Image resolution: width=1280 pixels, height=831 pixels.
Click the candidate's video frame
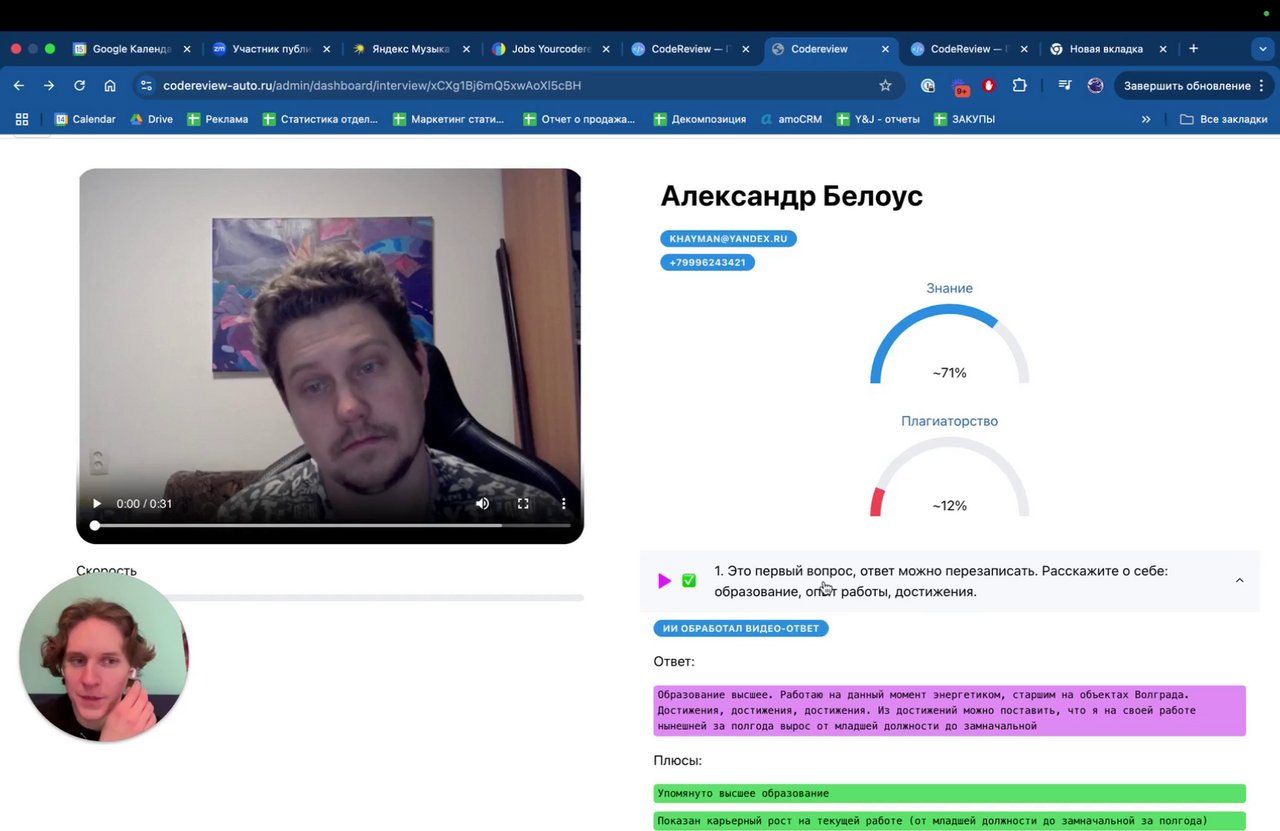coord(330,356)
